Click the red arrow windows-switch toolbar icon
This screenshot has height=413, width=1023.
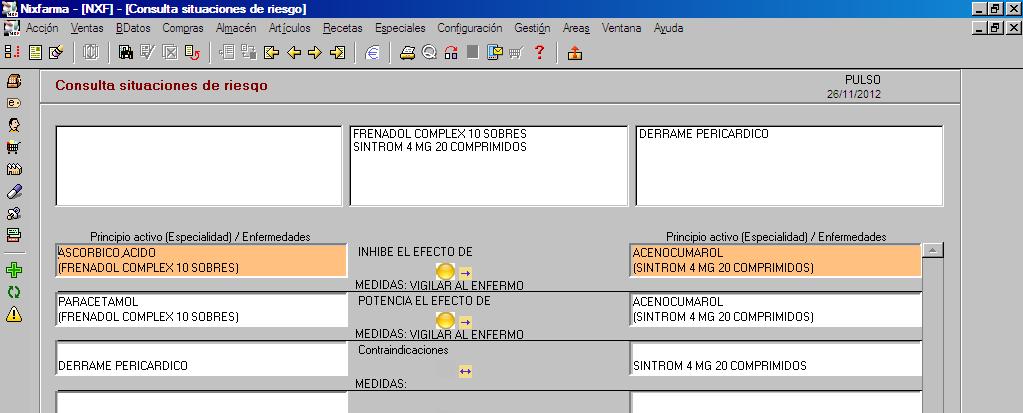451,52
